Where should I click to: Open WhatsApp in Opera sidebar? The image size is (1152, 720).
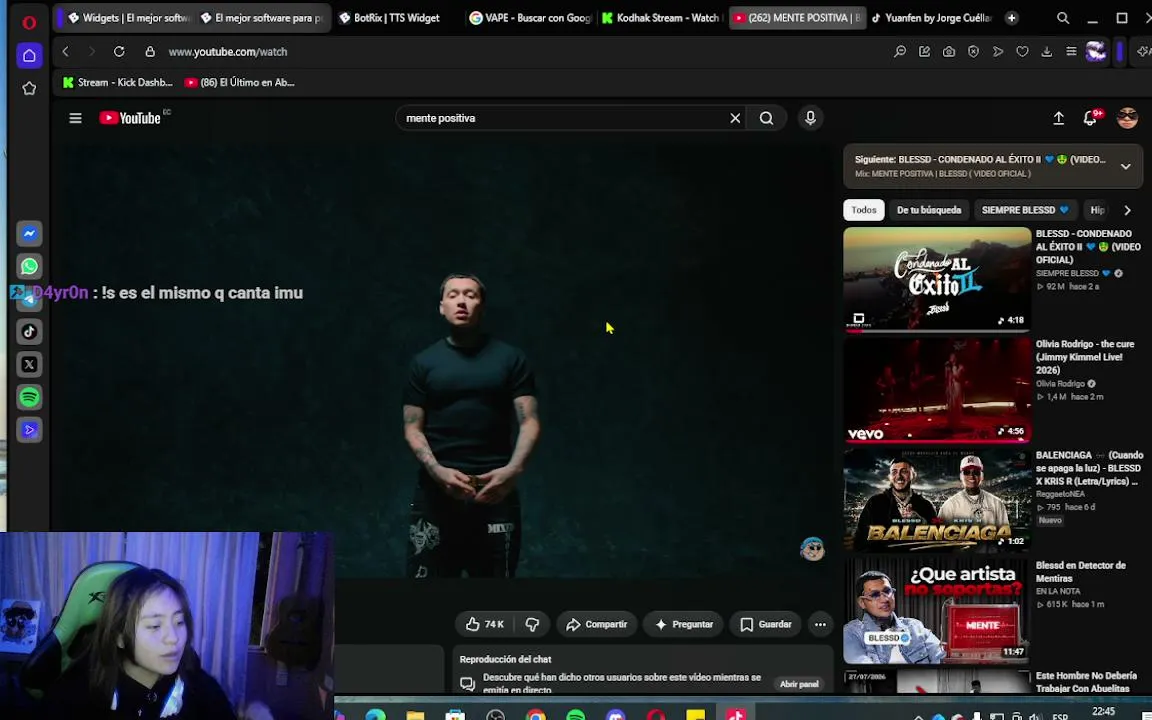tap(29, 266)
